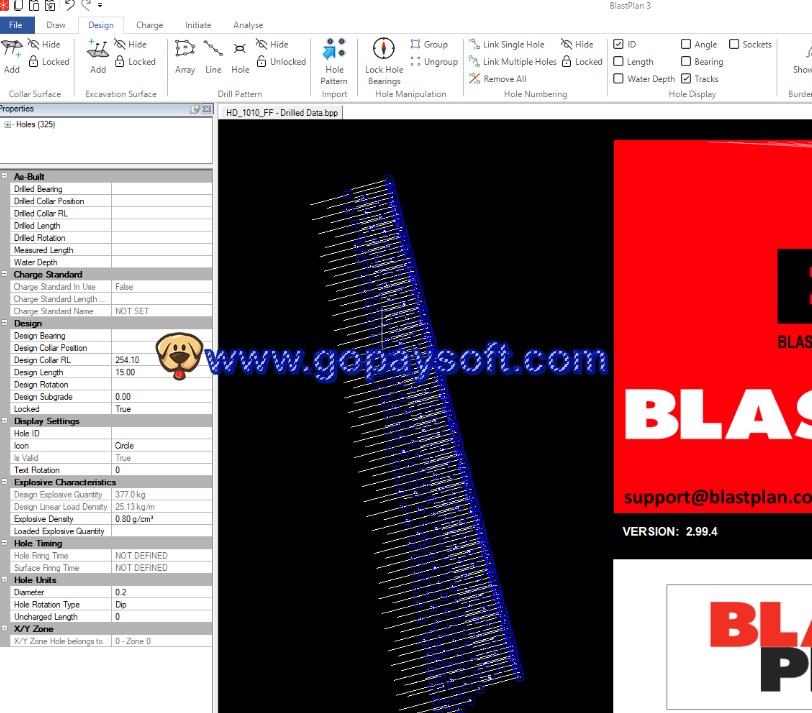The width and height of the screenshot is (812, 713).
Task: Toggle the drill pattern Unlocked state
Action: click(x=281, y=62)
